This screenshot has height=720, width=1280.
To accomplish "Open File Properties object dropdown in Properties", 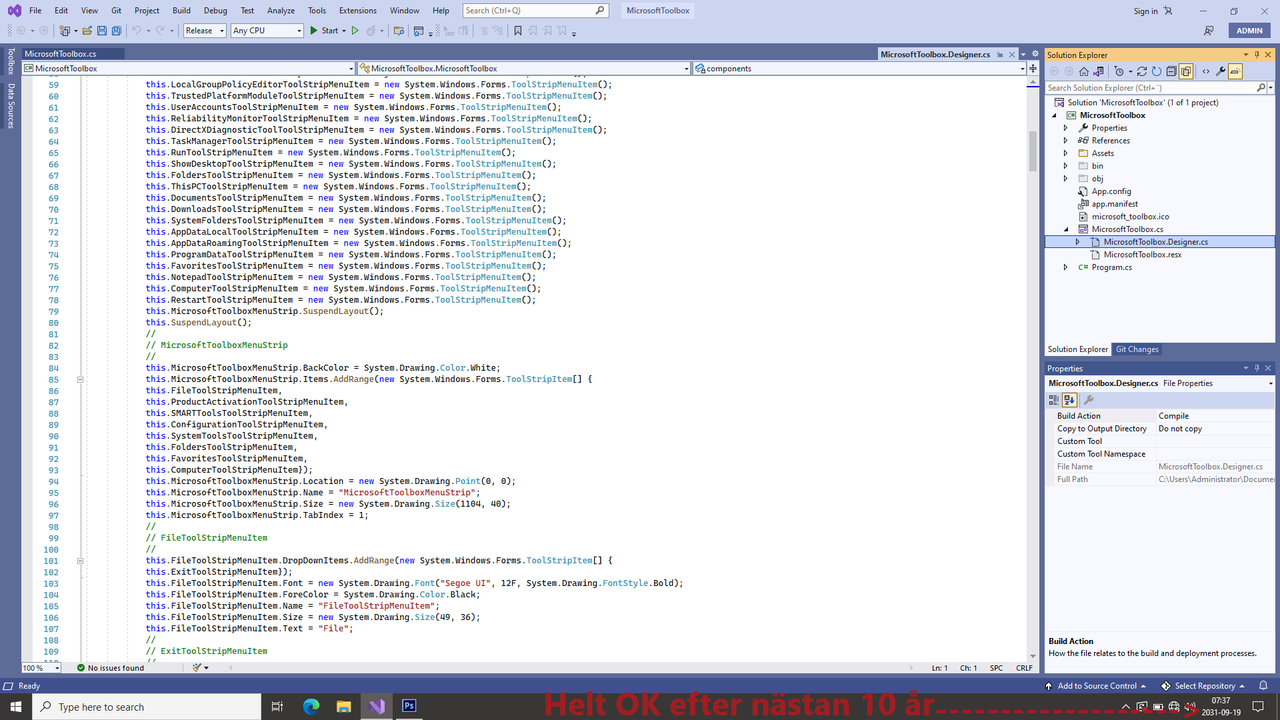I will (x=1161, y=383).
